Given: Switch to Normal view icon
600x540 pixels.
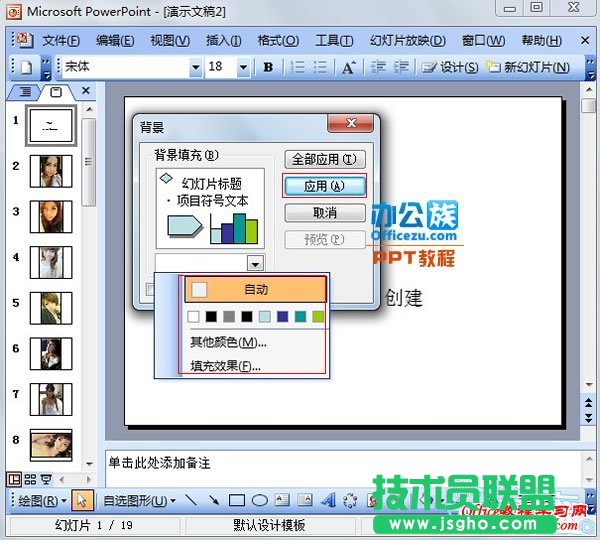Looking at the screenshot, I should coord(15,479).
